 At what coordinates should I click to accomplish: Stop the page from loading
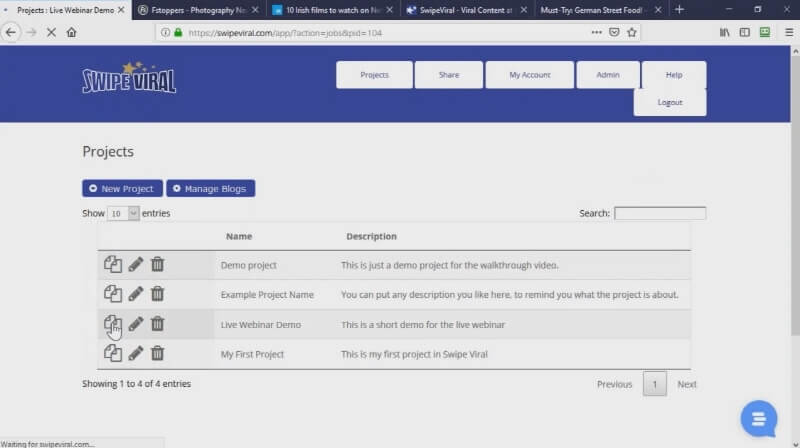51,33
